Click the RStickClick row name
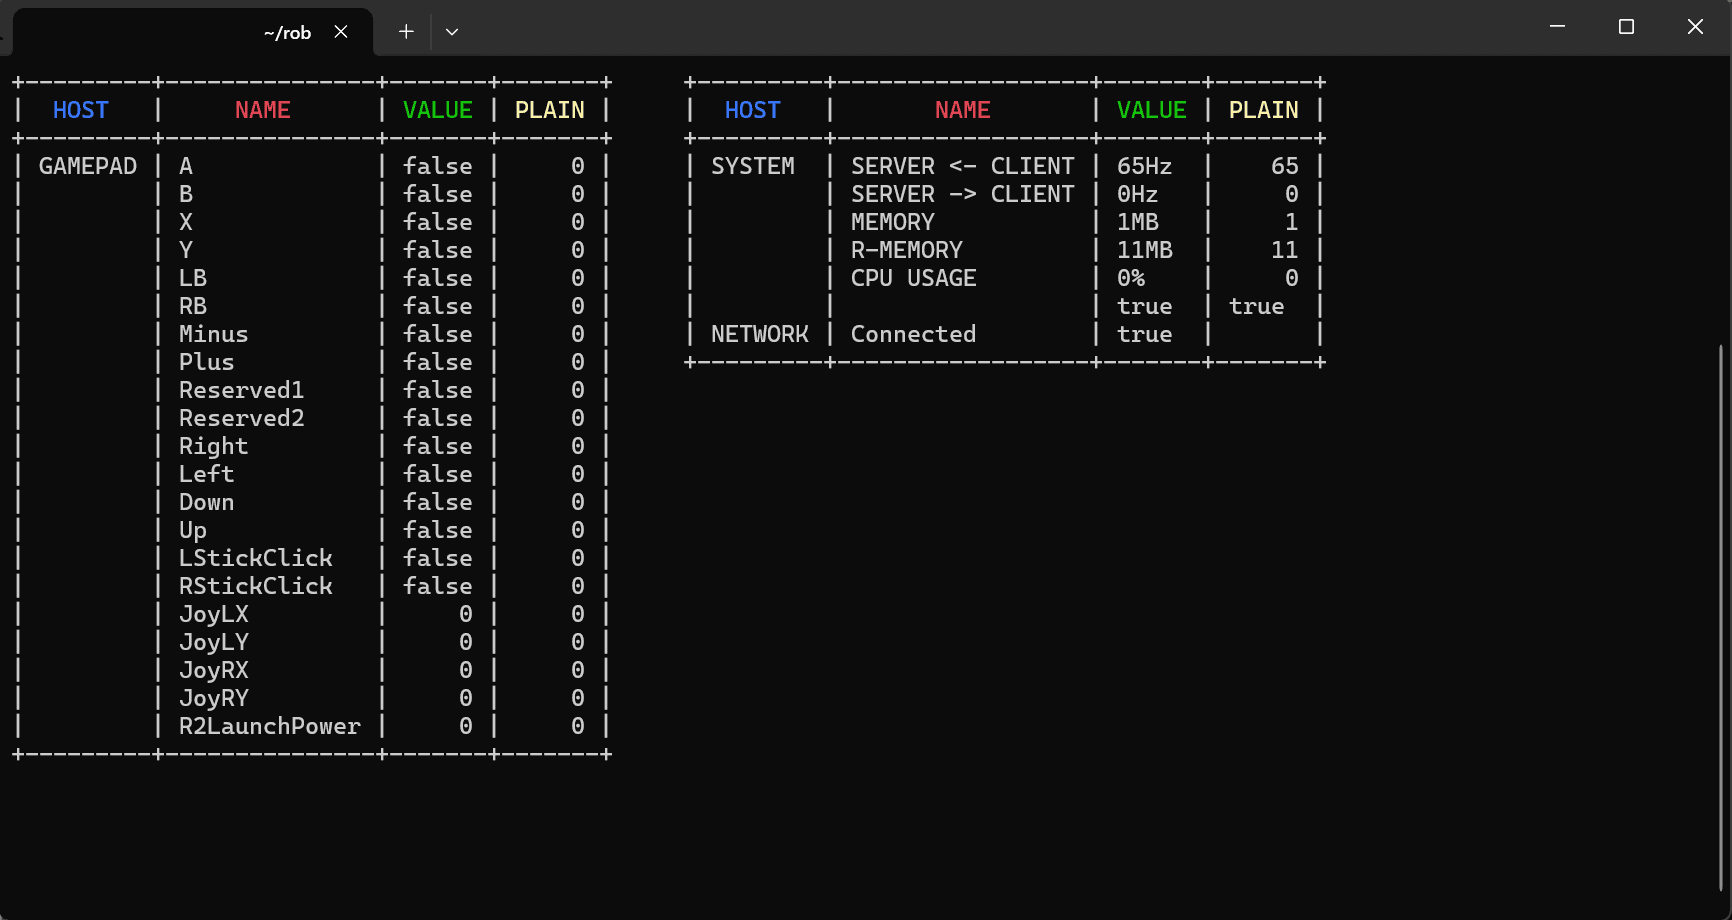 pos(255,586)
